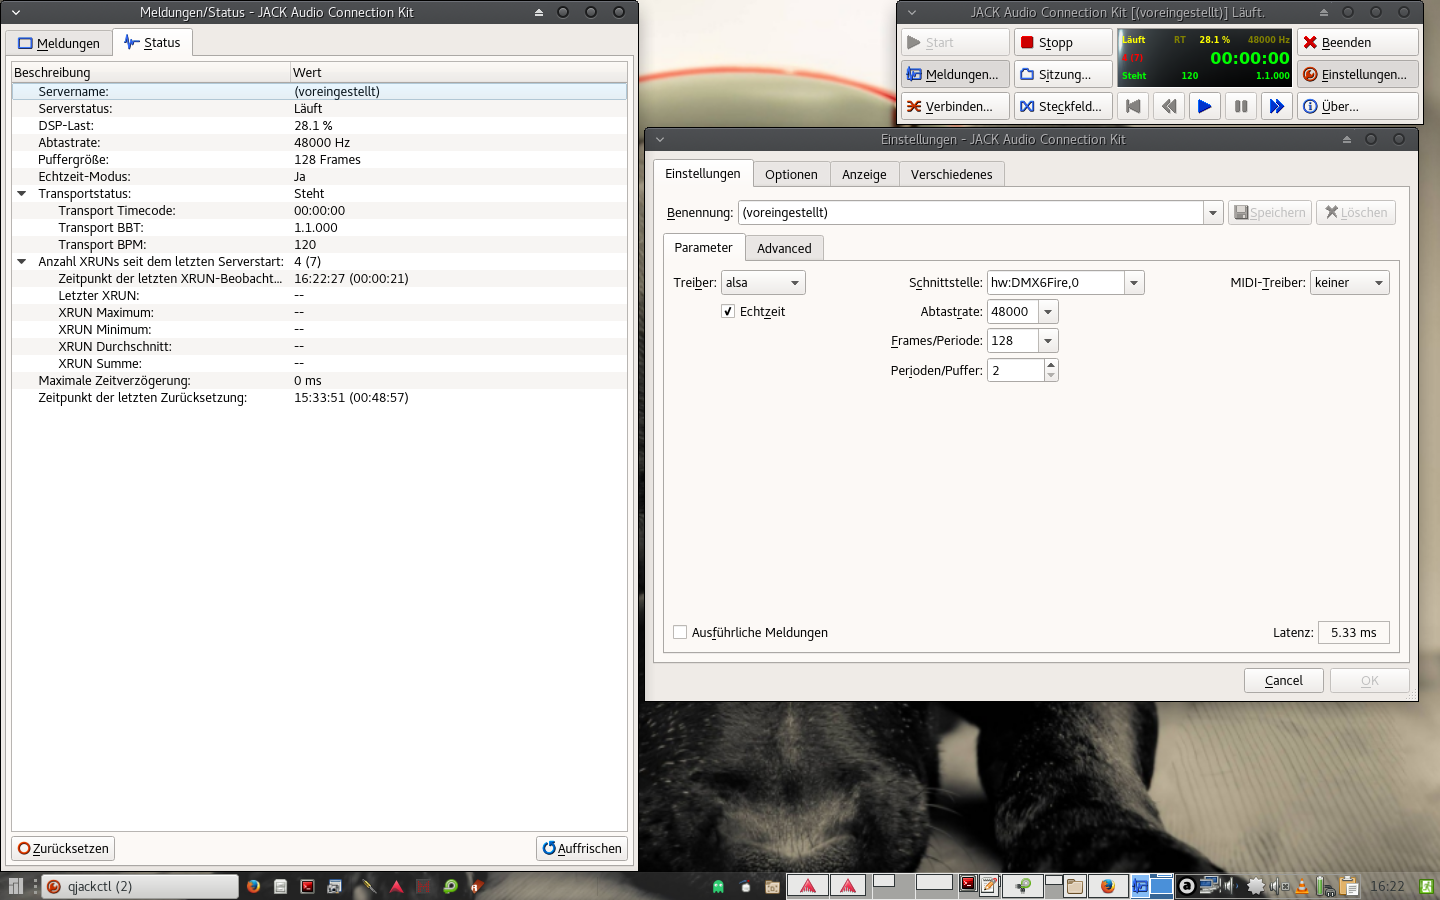Click Cancel in the settings dialog
The height and width of the screenshot is (900, 1440).
[1283, 680]
